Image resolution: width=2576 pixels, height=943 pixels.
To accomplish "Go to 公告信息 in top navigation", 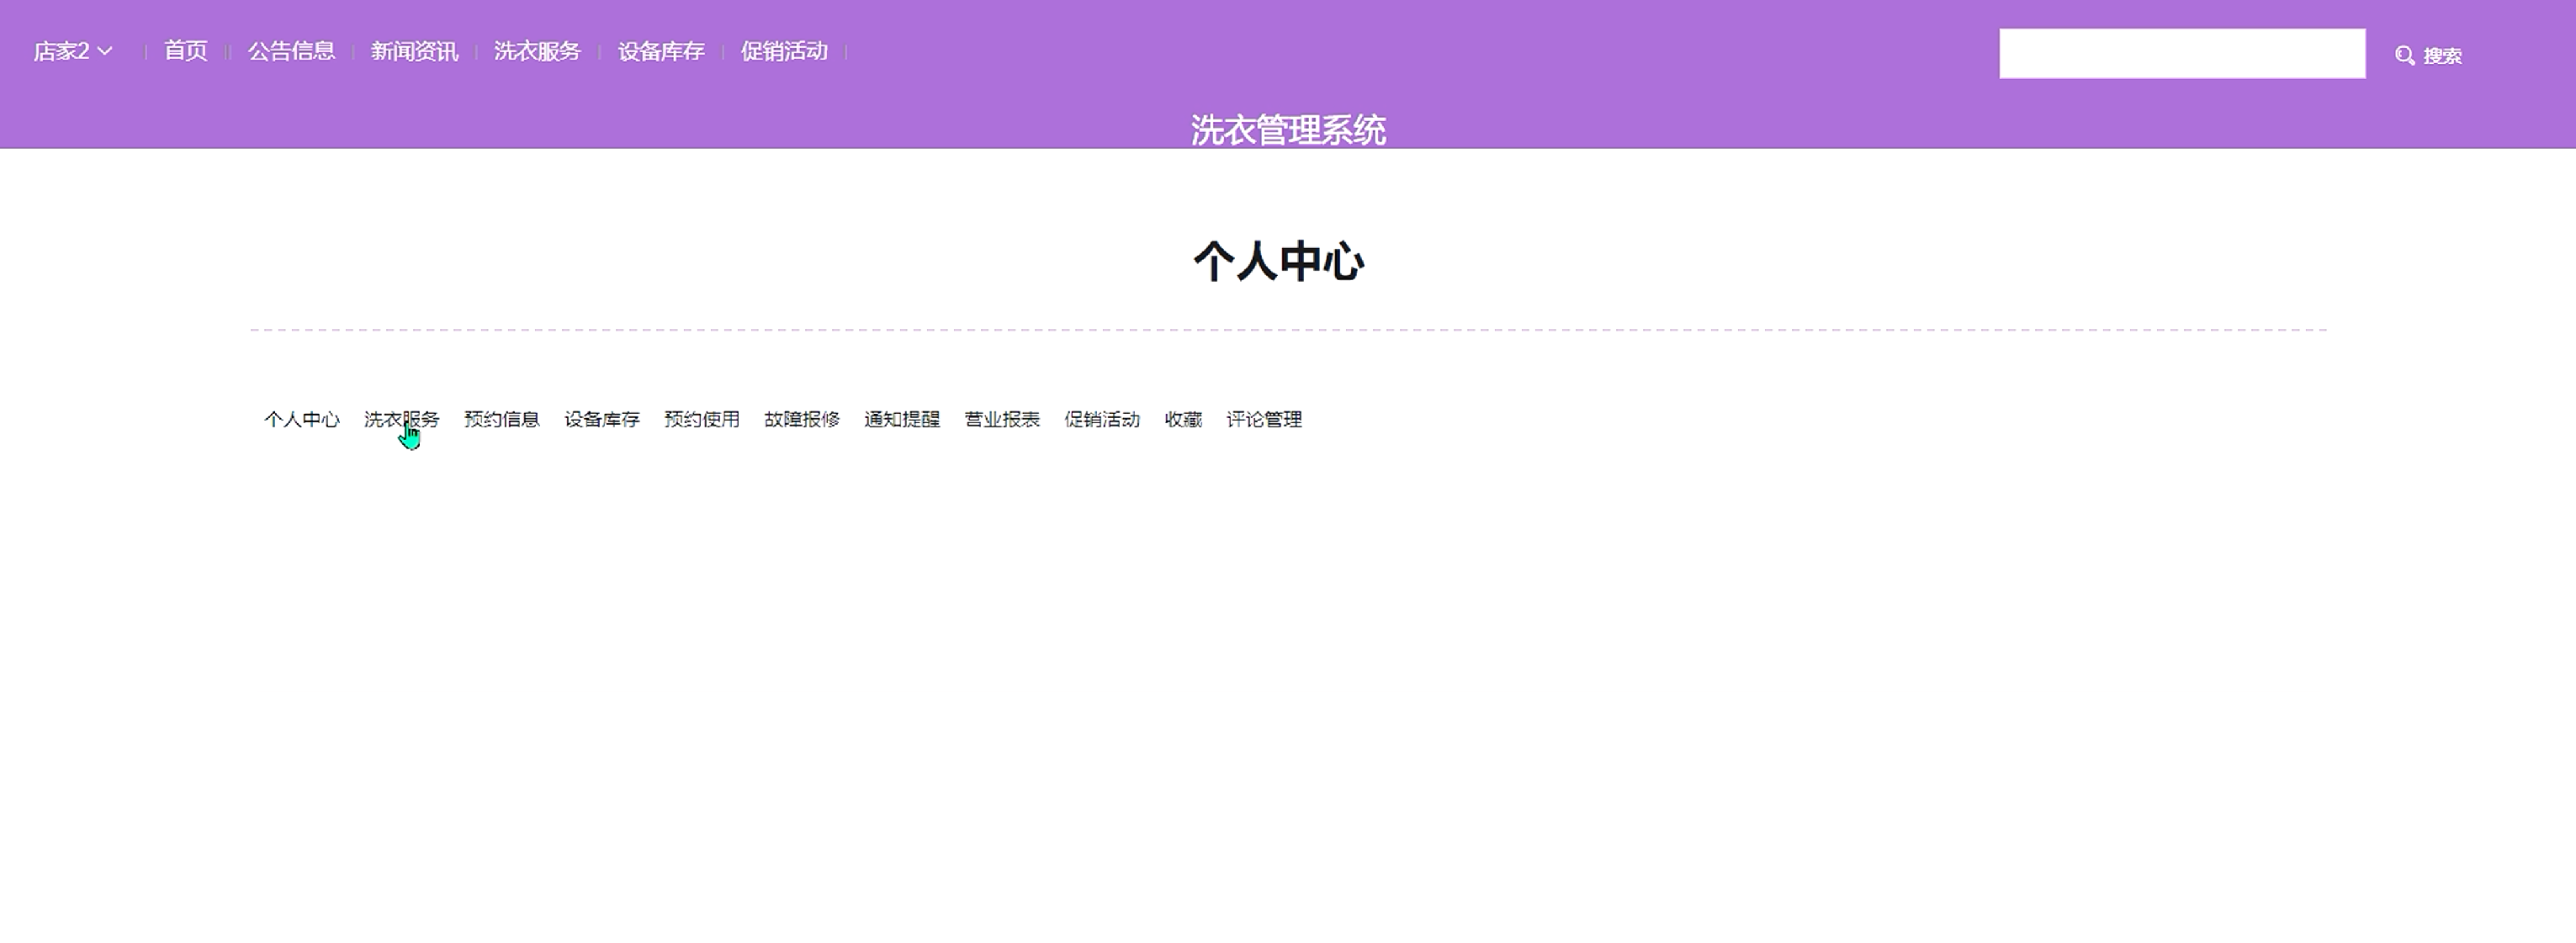I will [291, 51].
